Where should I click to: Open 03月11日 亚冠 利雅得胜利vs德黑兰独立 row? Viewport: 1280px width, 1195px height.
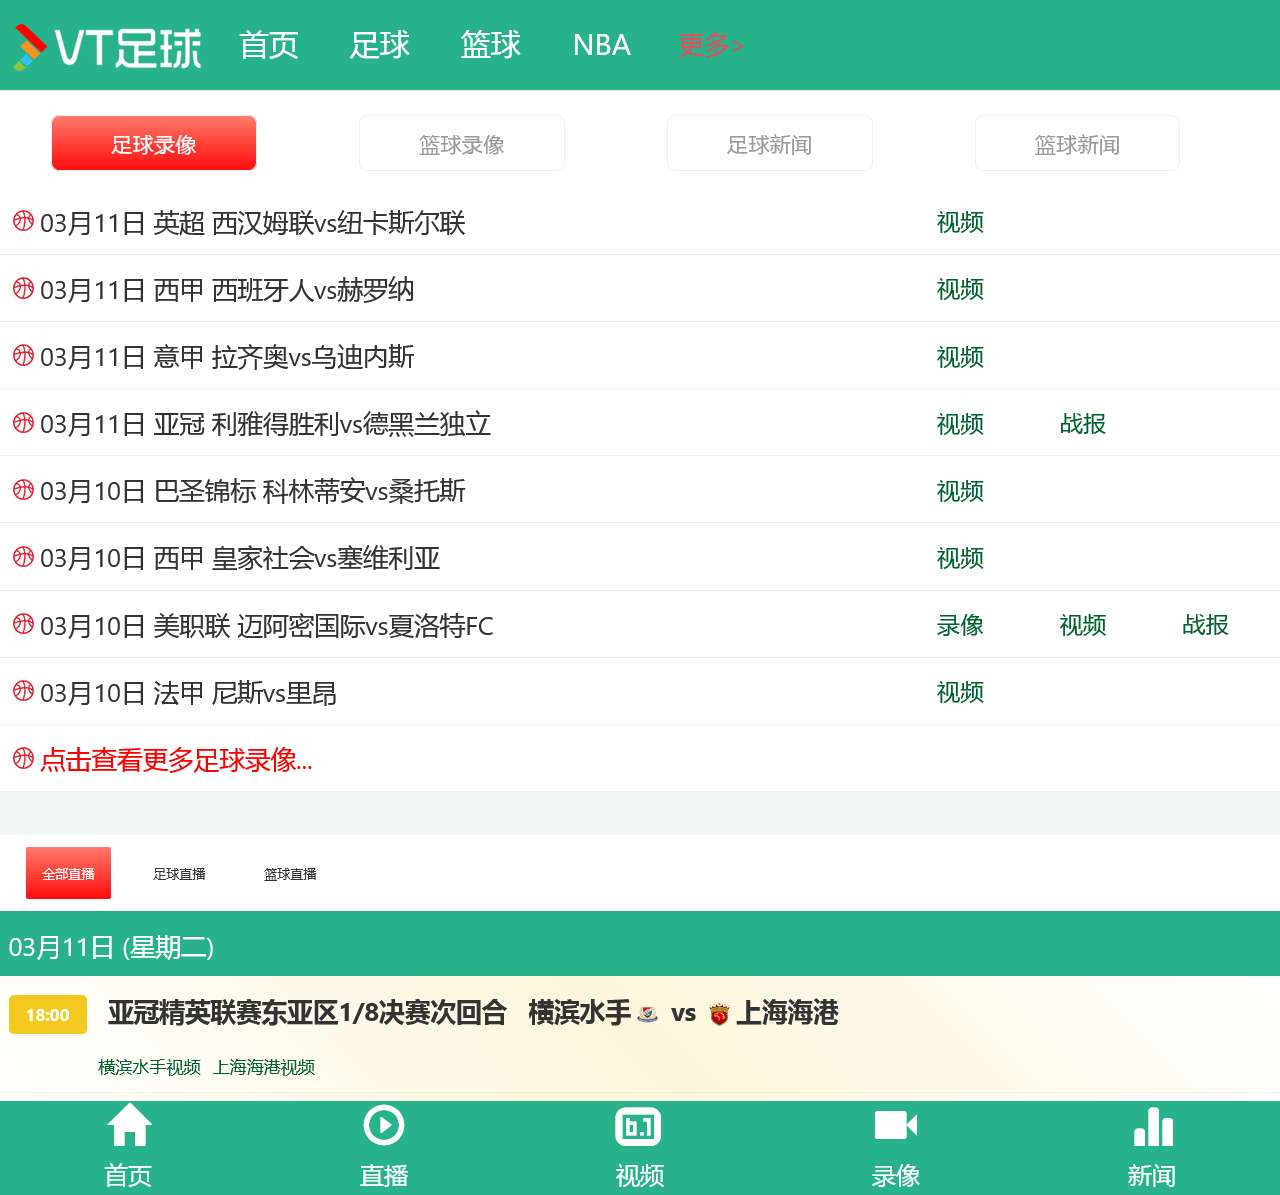(266, 423)
